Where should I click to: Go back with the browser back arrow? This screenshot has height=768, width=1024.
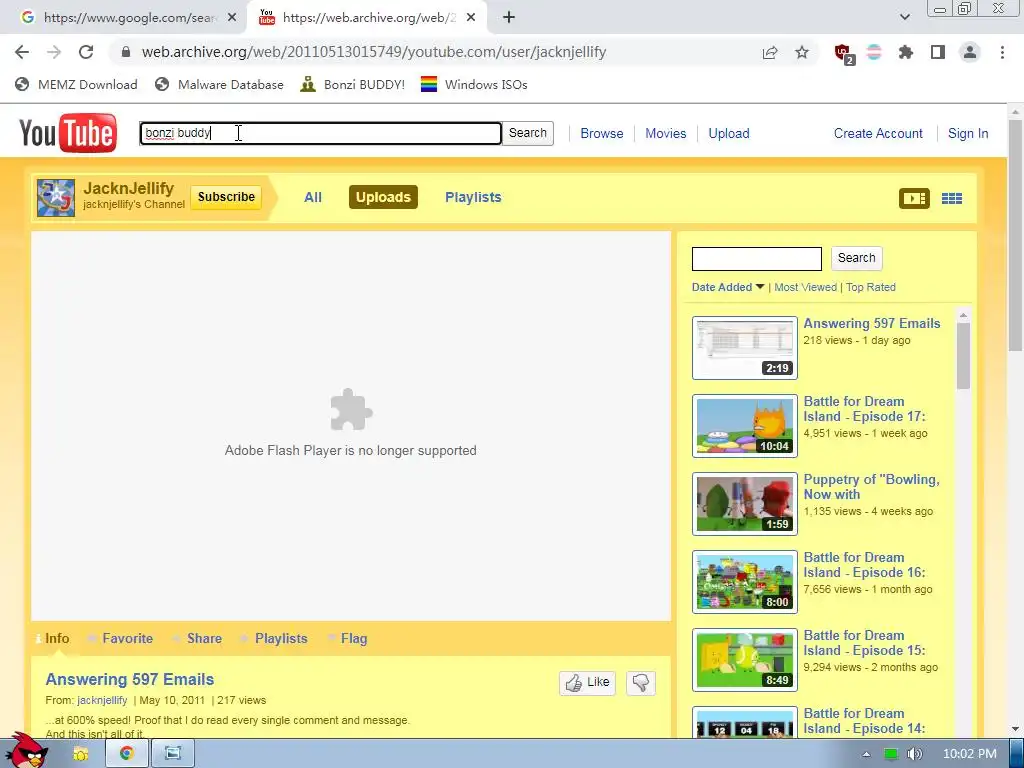(22, 52)
